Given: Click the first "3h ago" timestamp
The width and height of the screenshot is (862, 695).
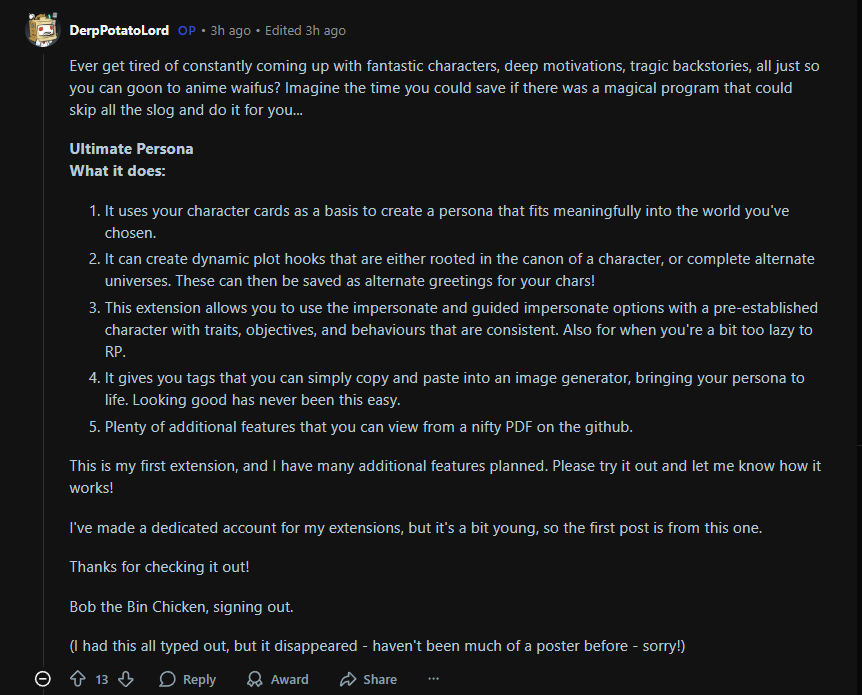Looking at the screenshot, I should coord(229,30).
